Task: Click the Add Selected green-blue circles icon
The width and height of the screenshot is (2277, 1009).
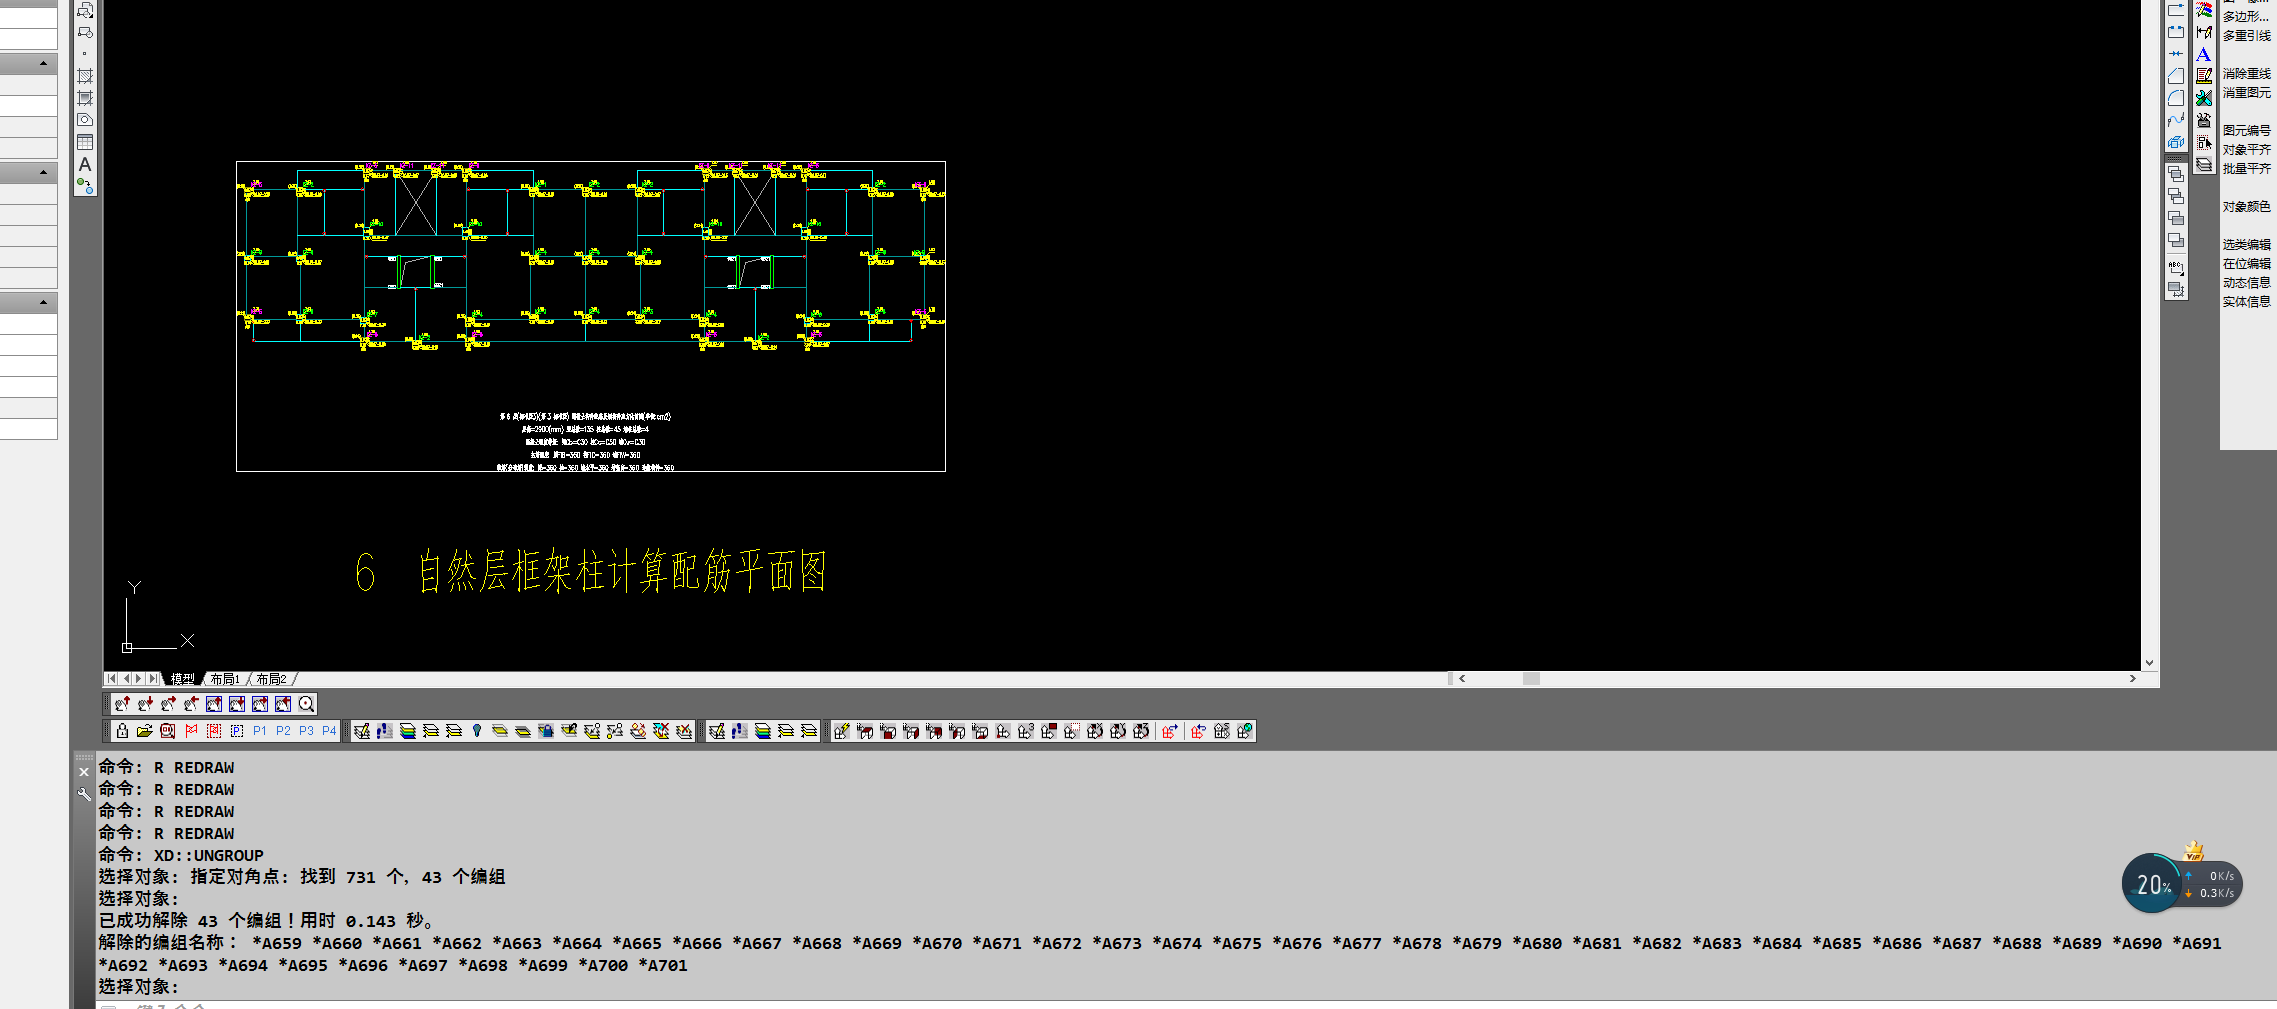Action: click(x=85, y=186)
